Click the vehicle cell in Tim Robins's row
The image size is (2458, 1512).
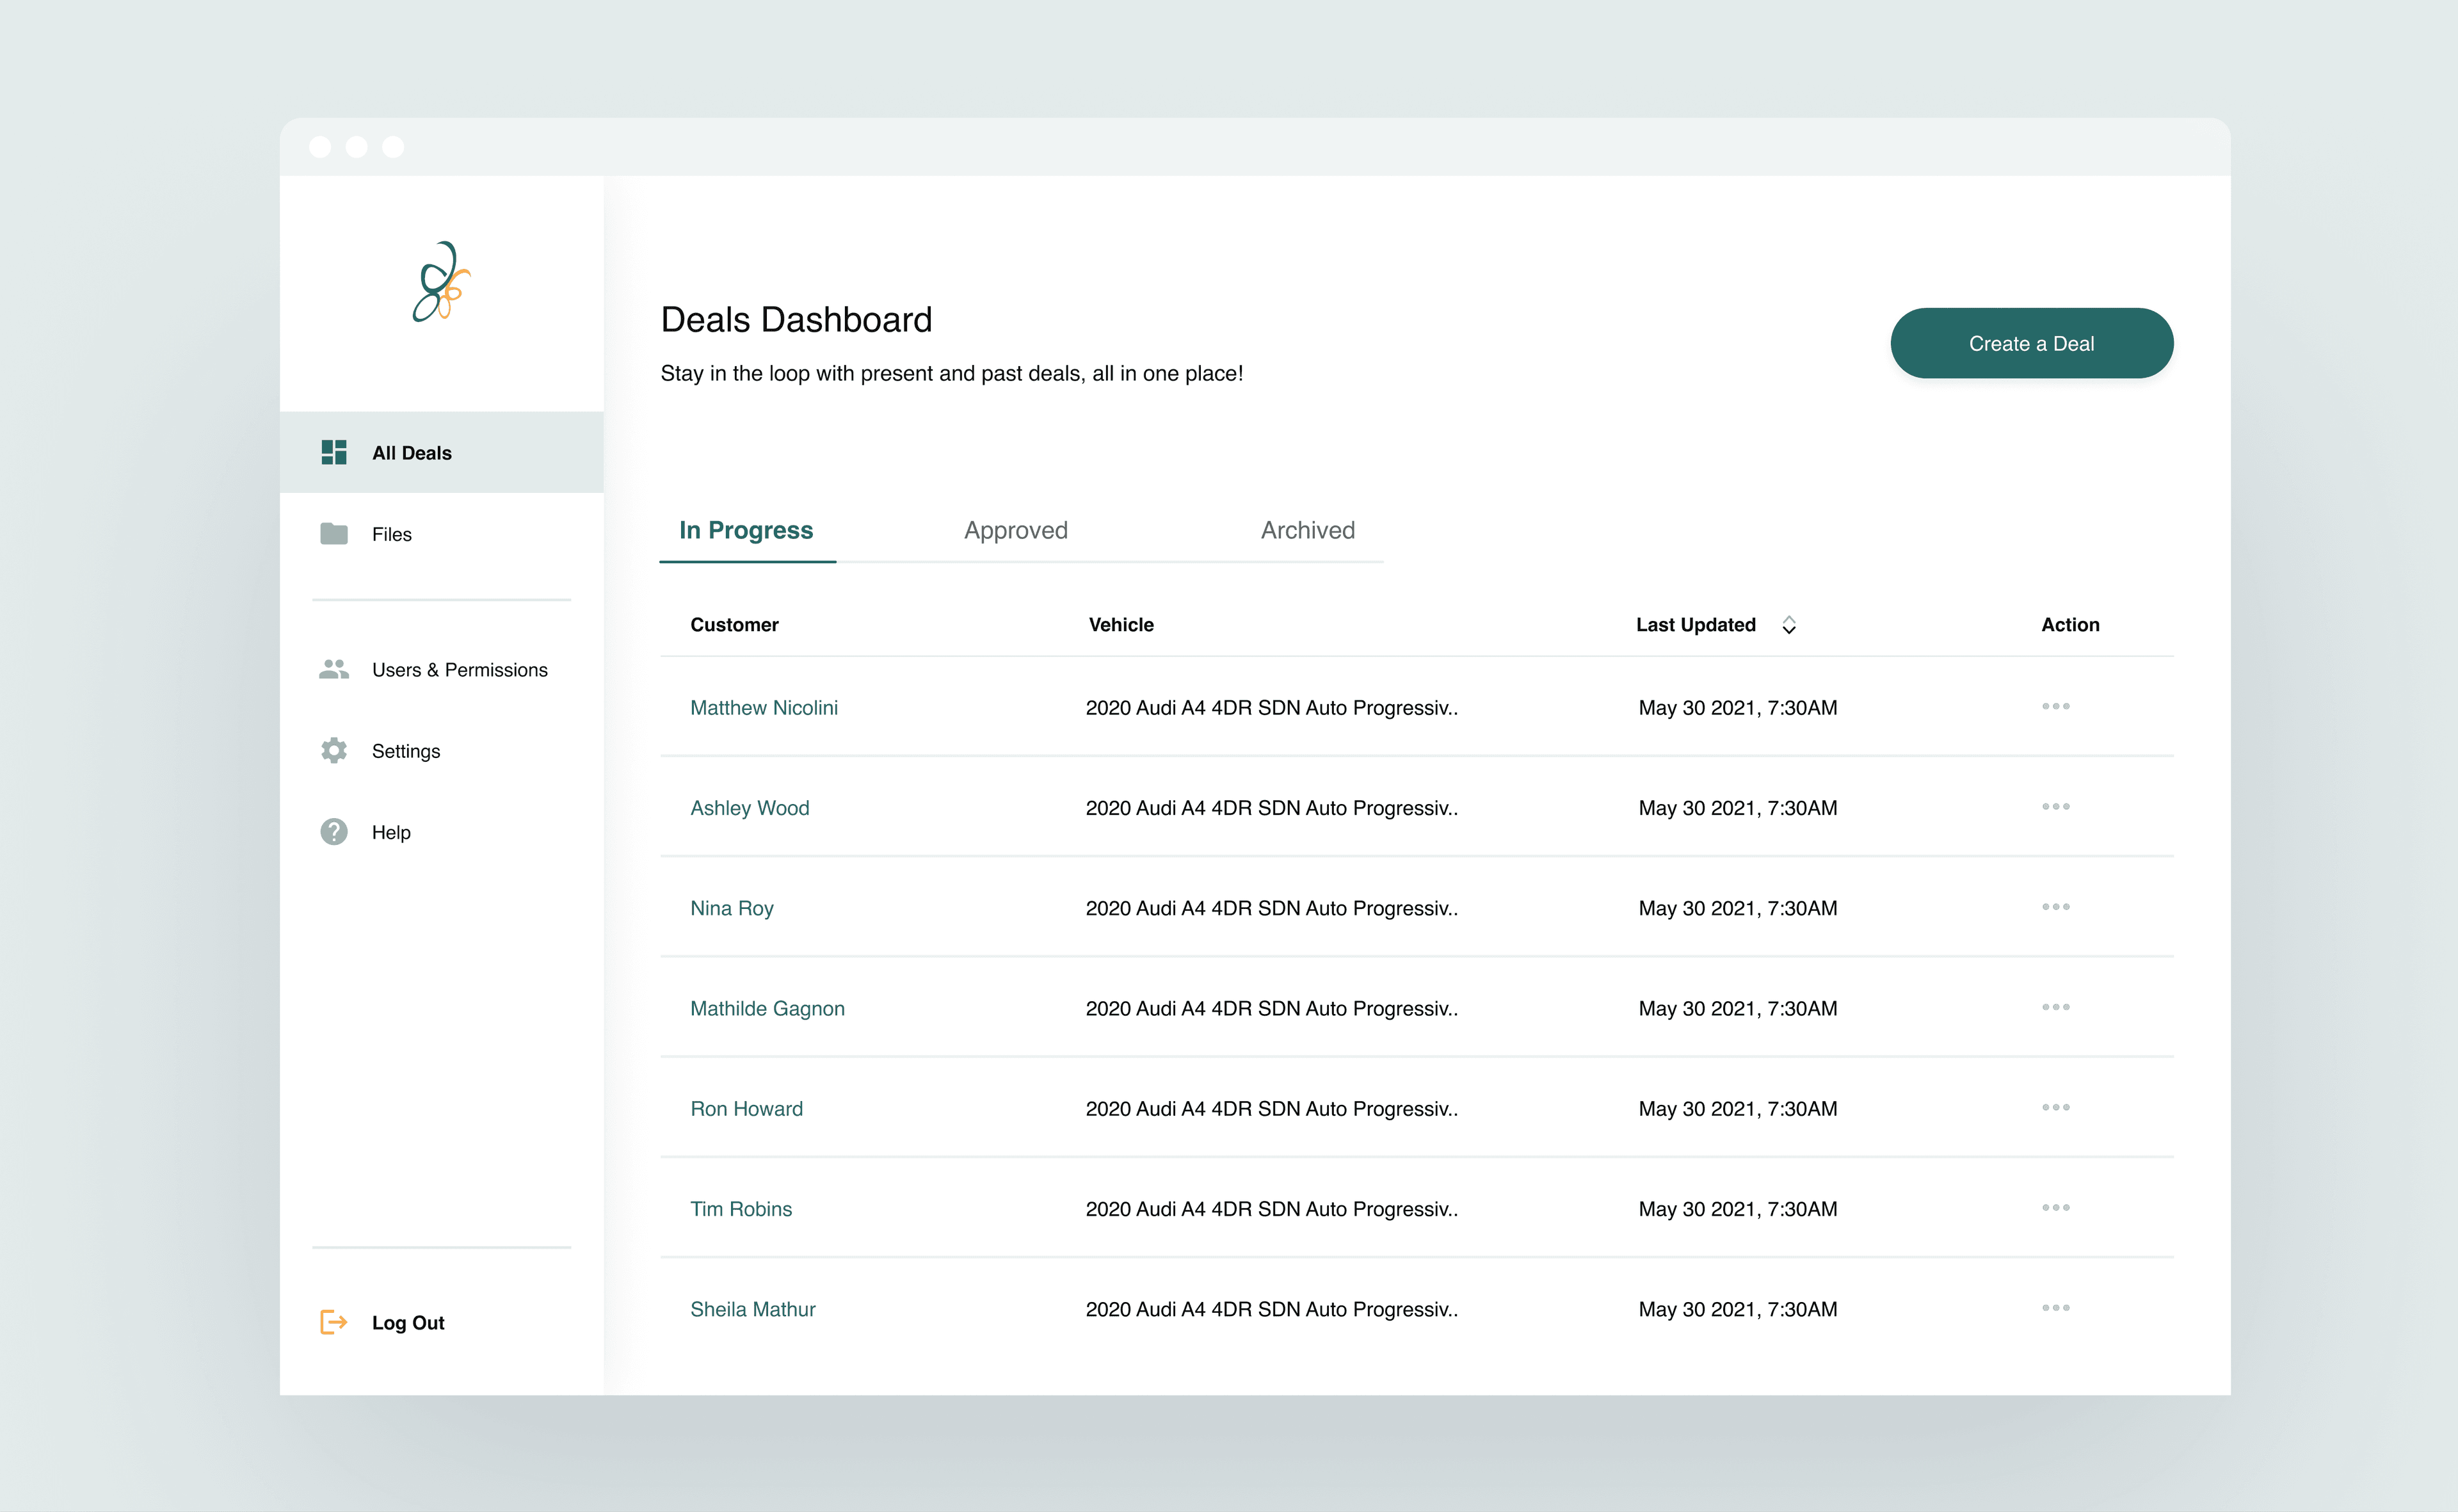[1272, 1208]
